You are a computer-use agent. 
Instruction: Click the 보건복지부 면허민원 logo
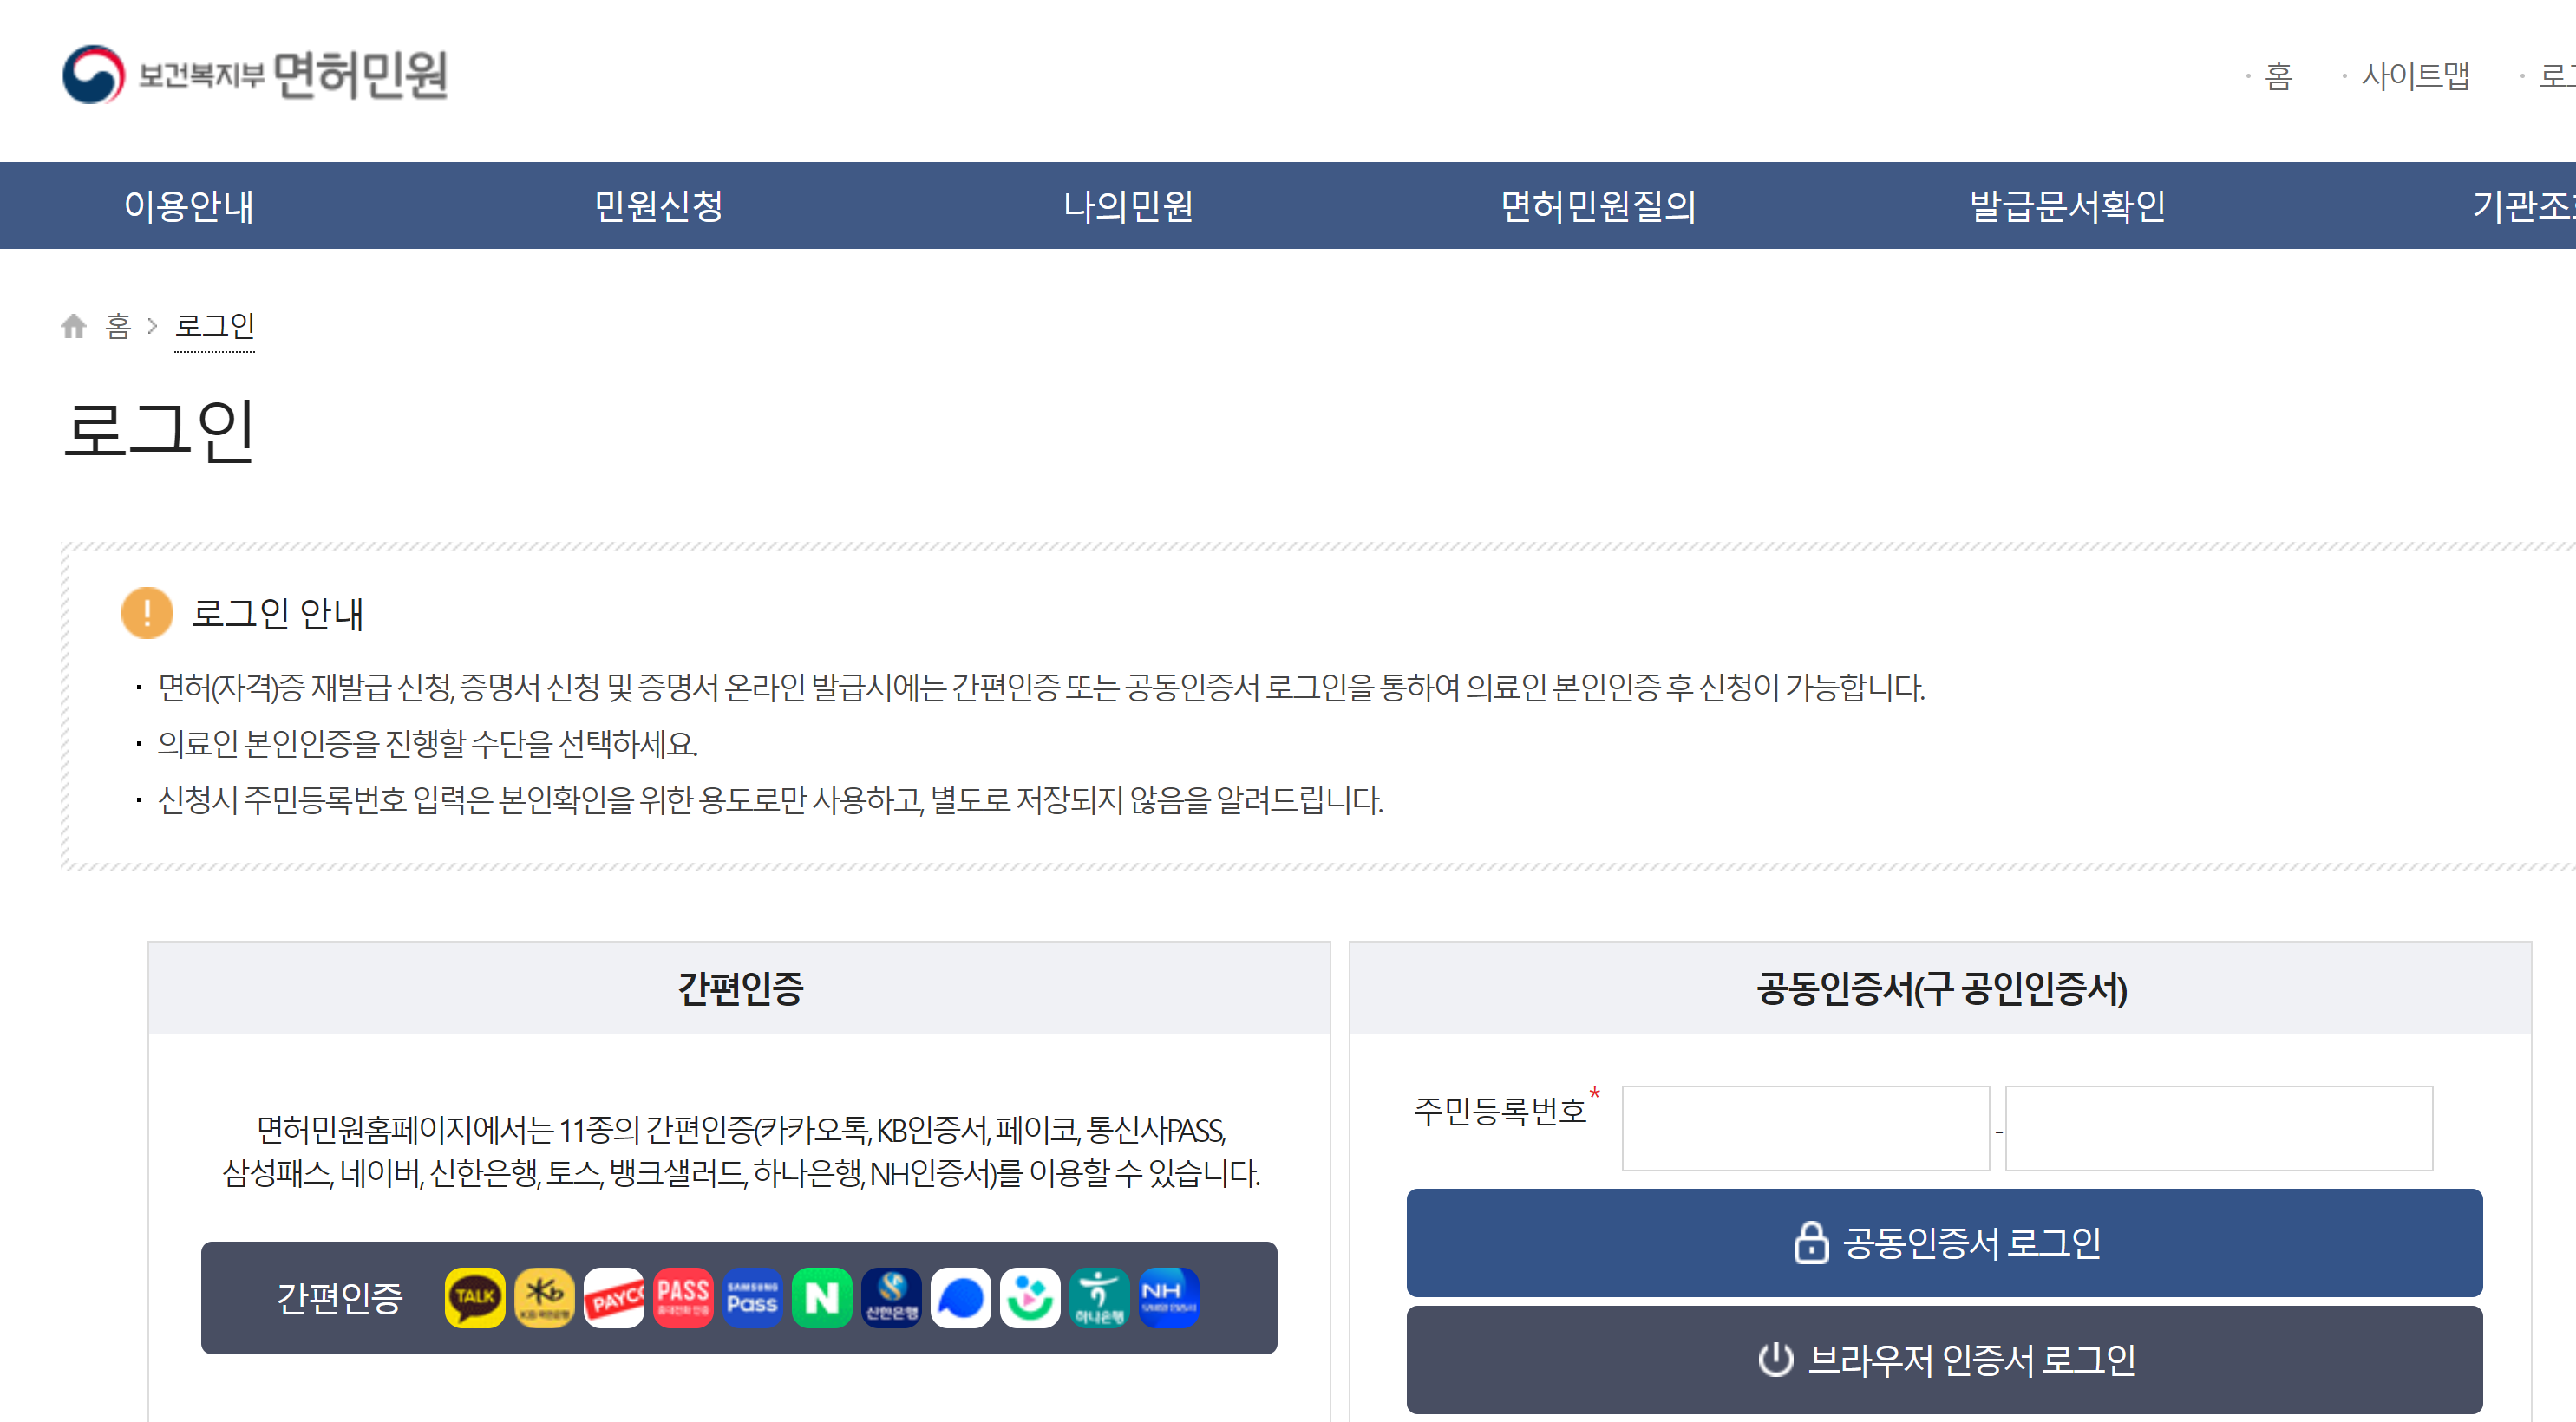[x=255, y=74]
